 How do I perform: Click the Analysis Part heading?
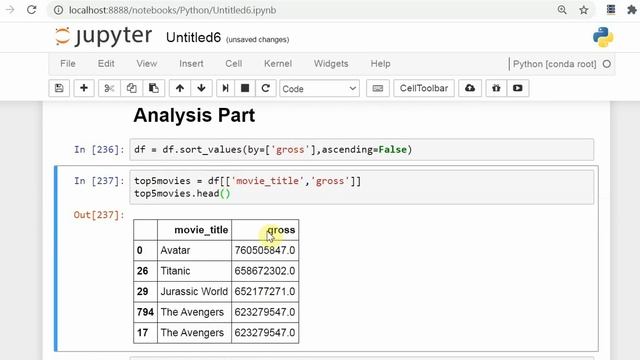[x=194, y=115]
